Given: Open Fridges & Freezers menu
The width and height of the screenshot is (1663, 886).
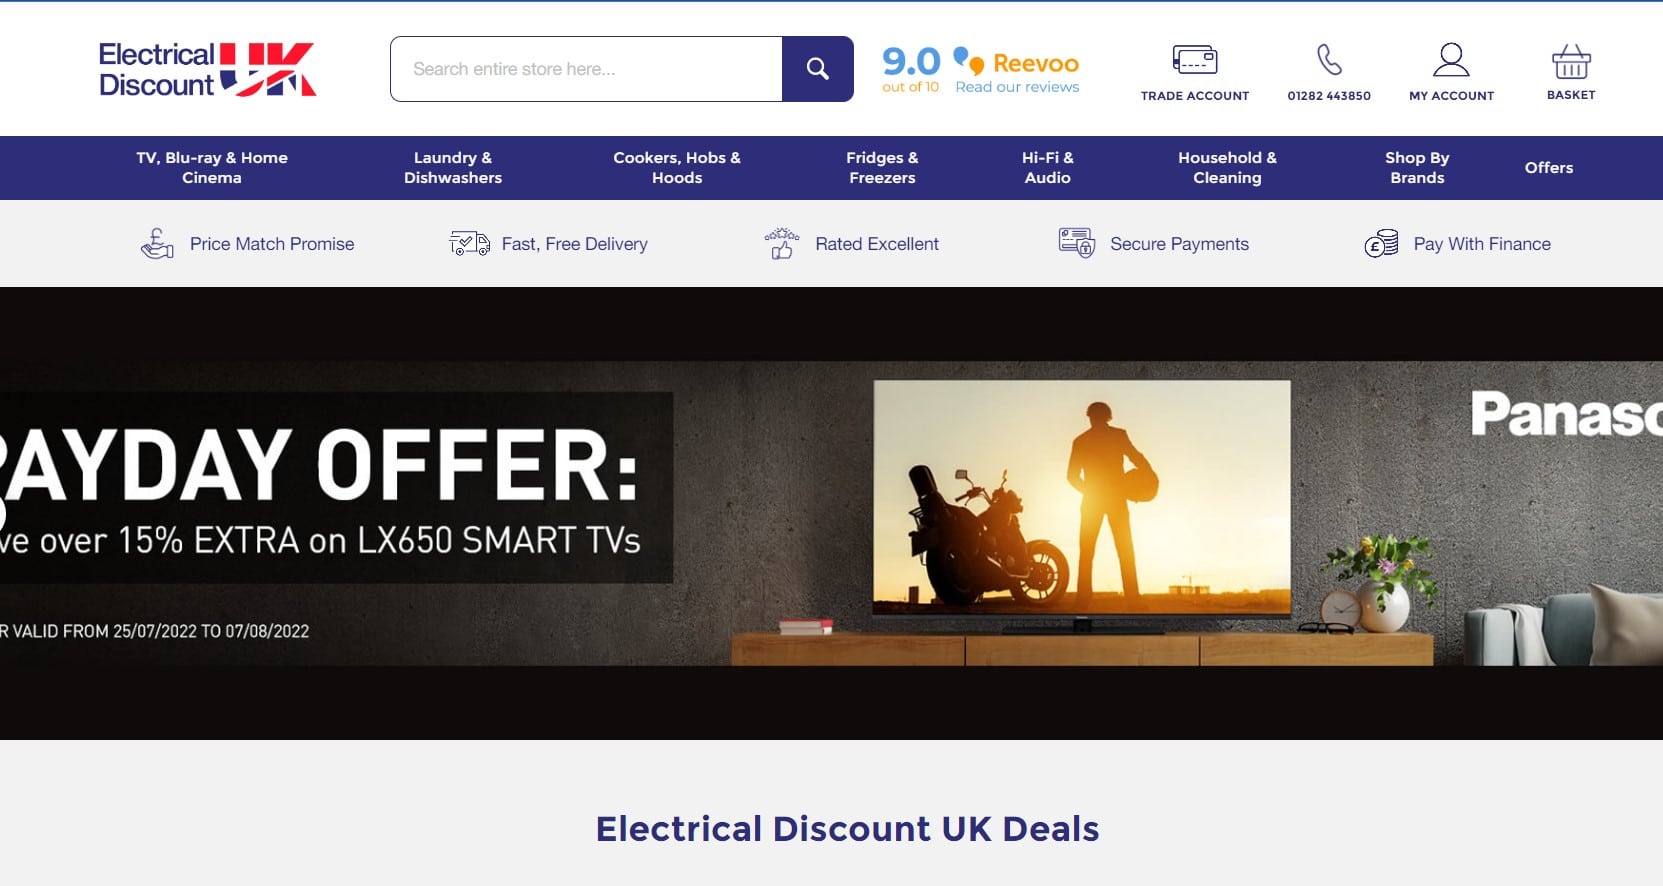Looking at the screenshot, I should [882, 168].
